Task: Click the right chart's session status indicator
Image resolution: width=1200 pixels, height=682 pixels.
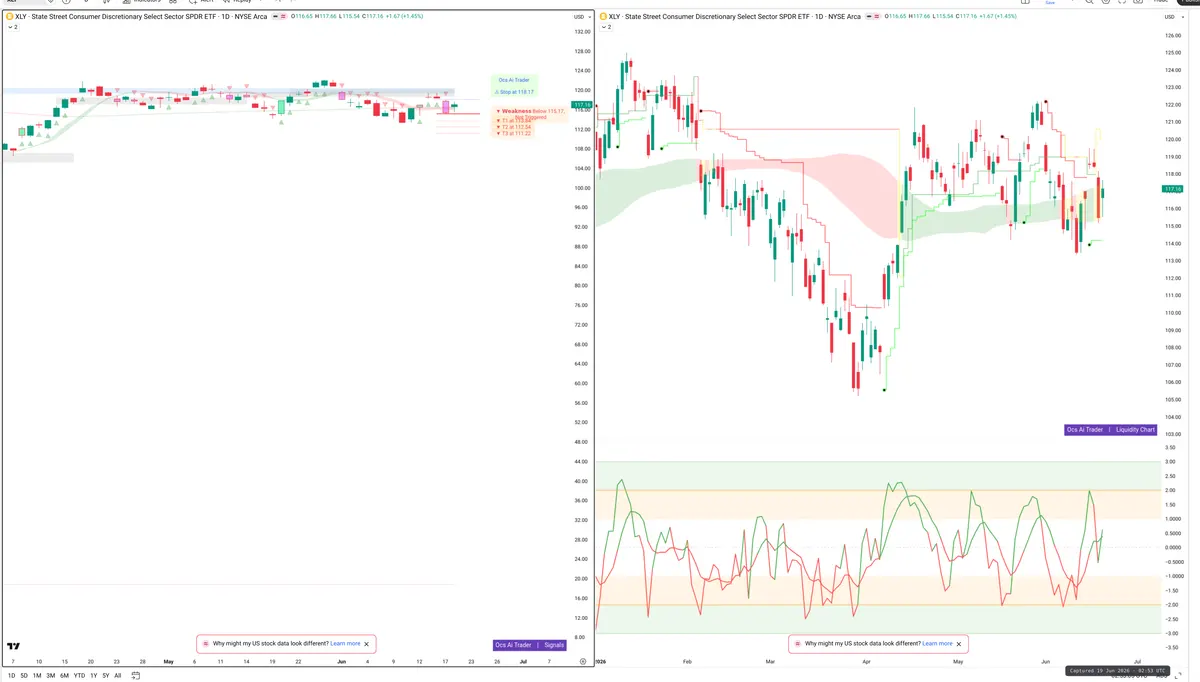Action: click(x=871, y=17)
